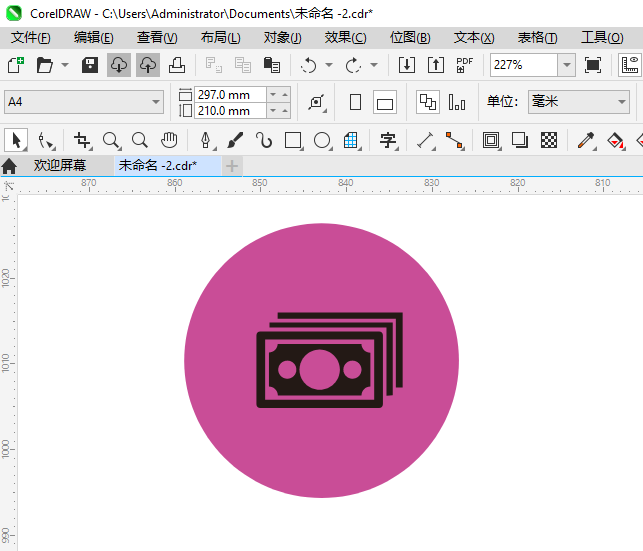643x551 pixels.
Task: Select the first Zoom magnifier tool
Action: [x=111, y=141]
